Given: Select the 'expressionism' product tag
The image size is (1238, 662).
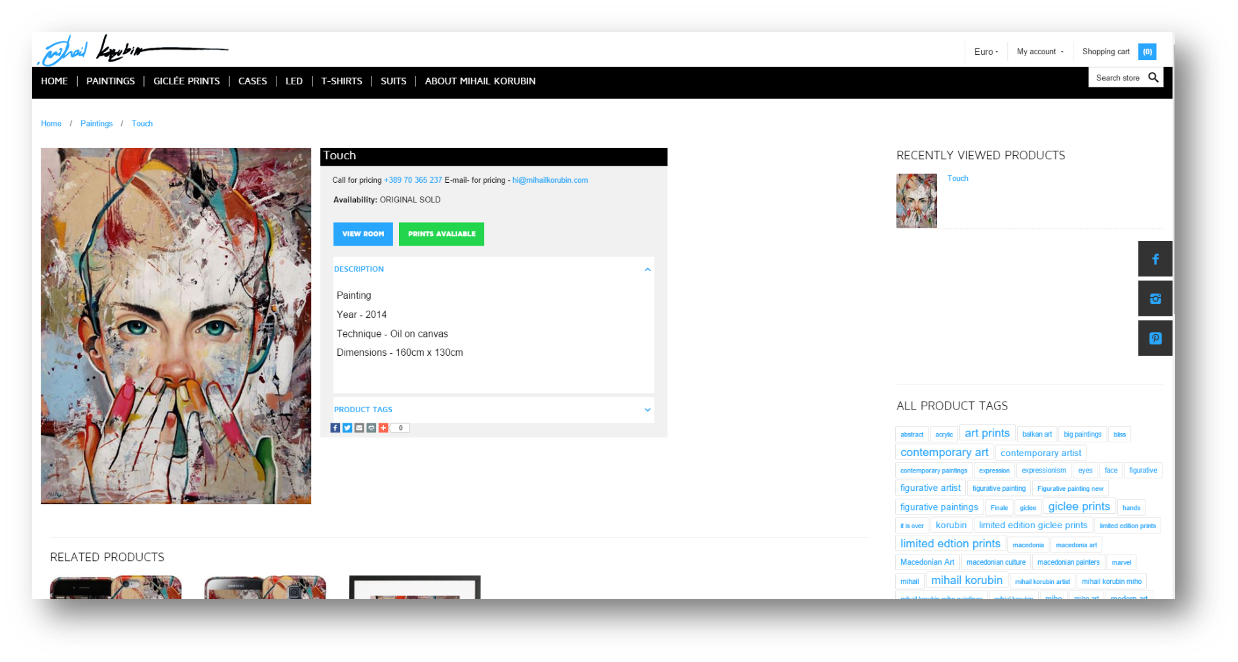Looking at the screenshot, I should pyautogui.click(x=1044, y=471).
